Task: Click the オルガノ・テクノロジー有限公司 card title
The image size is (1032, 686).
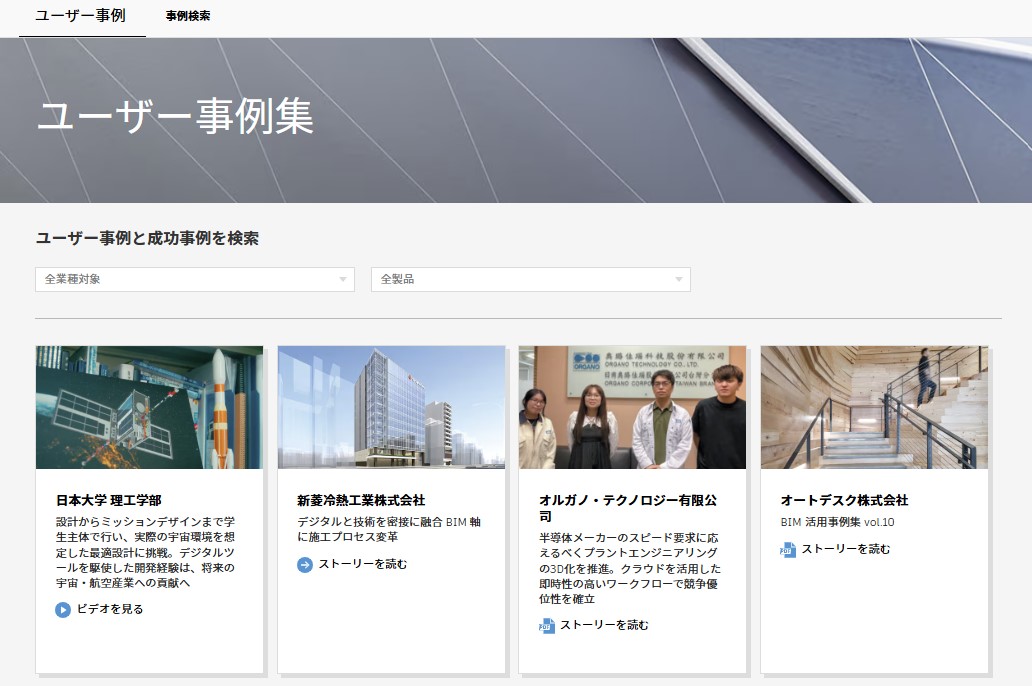Action: click(x=628, y=508)
